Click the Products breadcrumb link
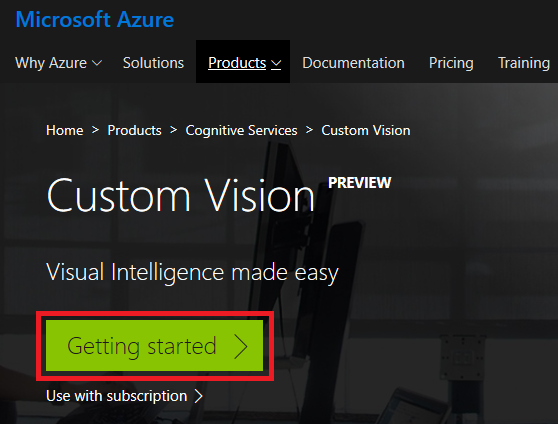 (135, 130)
